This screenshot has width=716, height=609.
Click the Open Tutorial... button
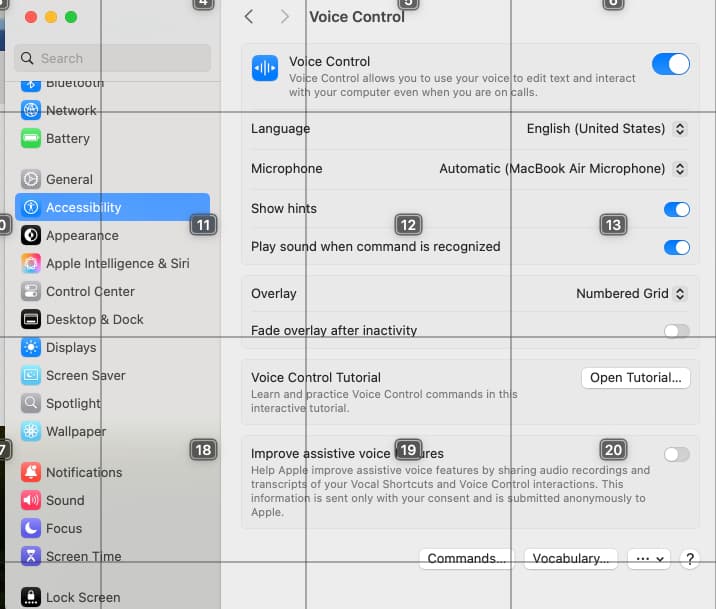click(x=636, y=378)
